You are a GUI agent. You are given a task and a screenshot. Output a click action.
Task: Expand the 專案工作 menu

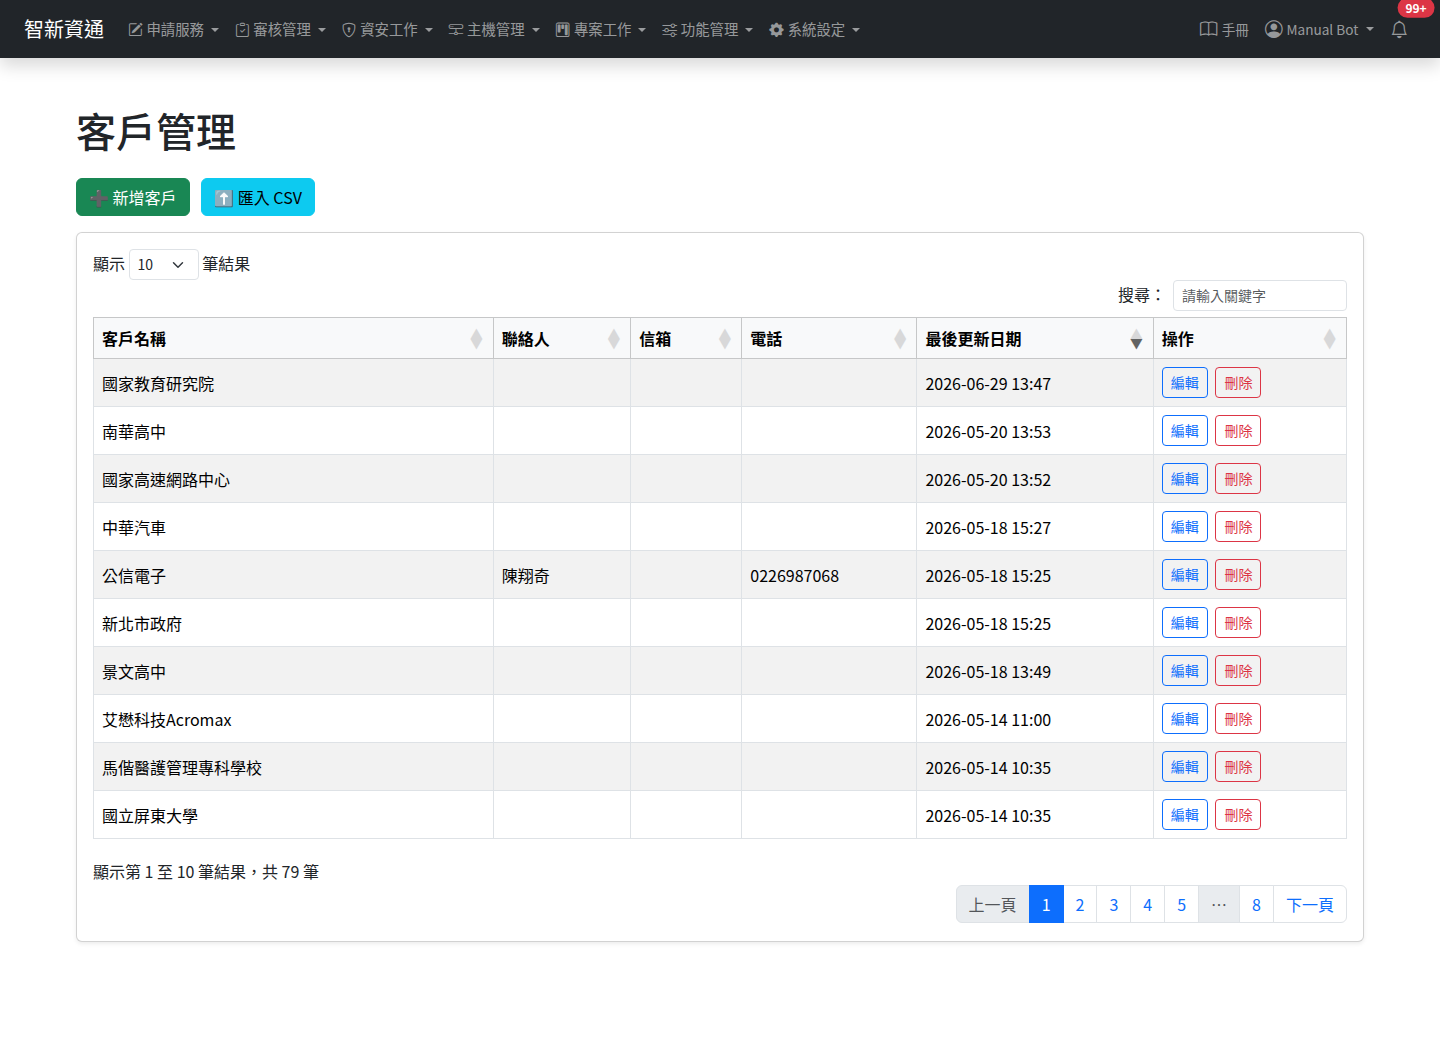601,30
